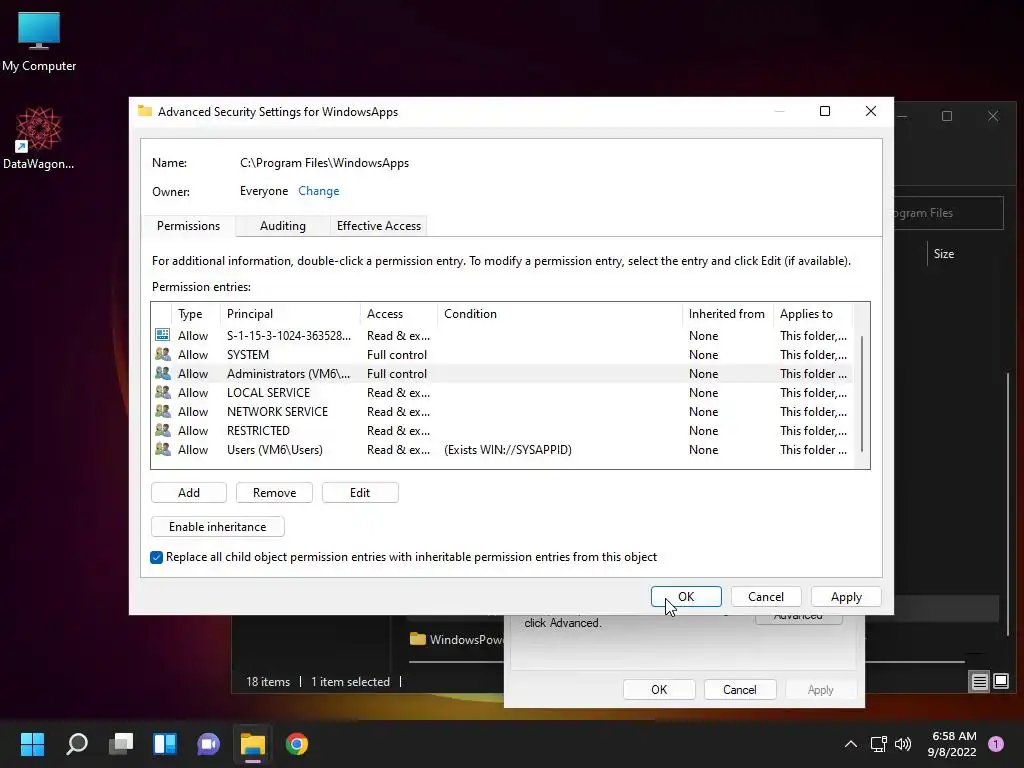Click the Size column header in Explorer

tap(944, 253)
